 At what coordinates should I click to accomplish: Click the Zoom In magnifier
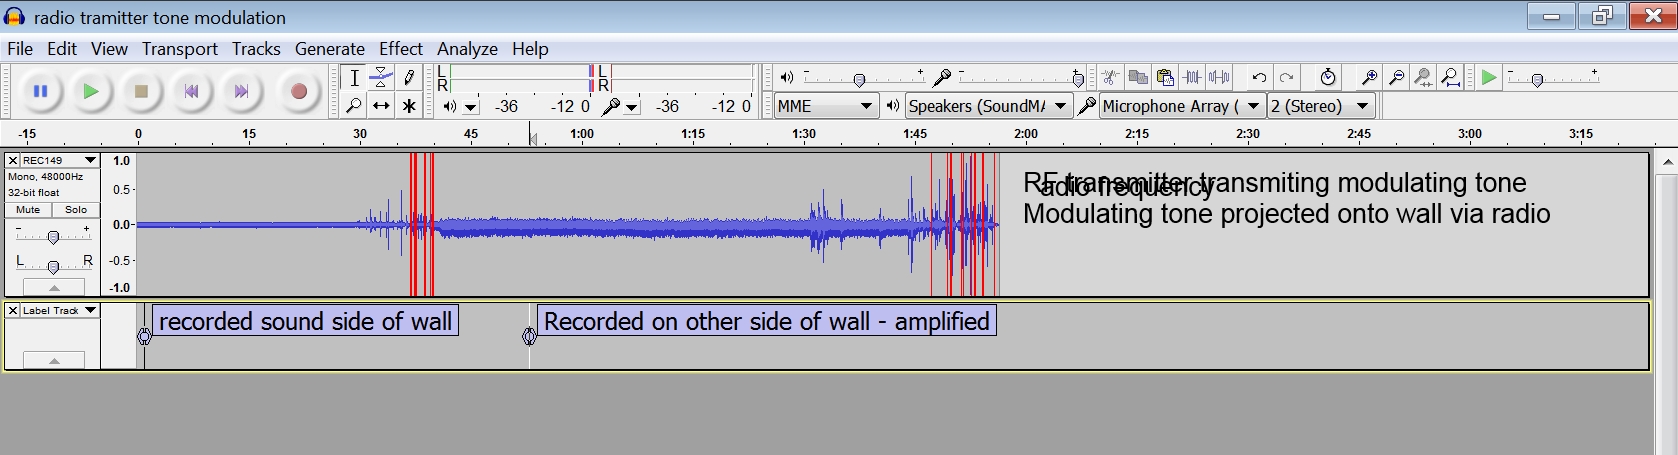click(1369, 77)
